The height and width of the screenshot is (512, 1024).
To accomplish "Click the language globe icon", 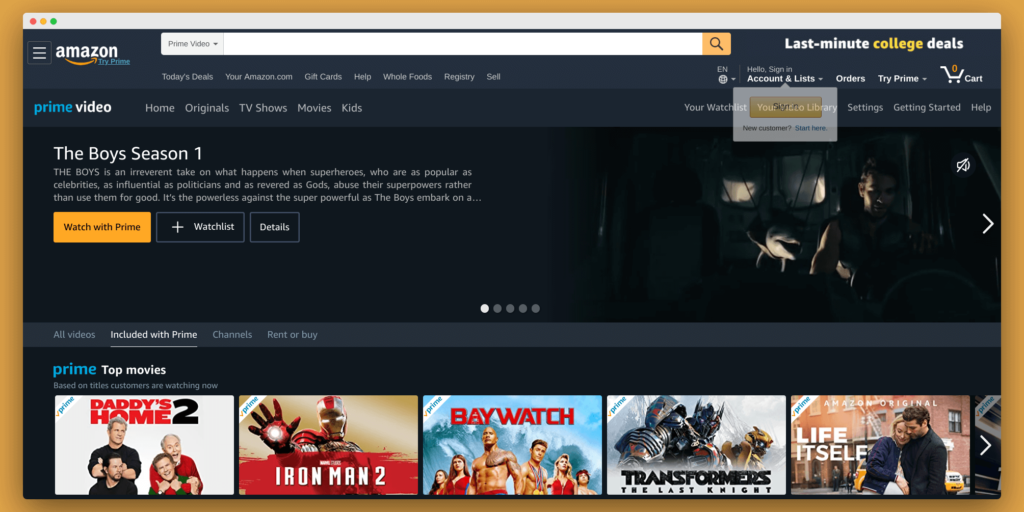I will coord(723,79).
